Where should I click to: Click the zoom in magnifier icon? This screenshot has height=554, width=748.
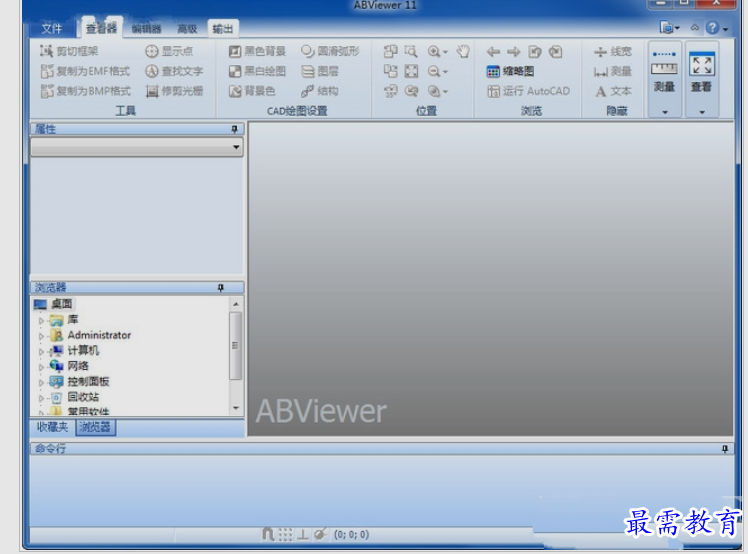pyautogui.click(x=434, y=51)
